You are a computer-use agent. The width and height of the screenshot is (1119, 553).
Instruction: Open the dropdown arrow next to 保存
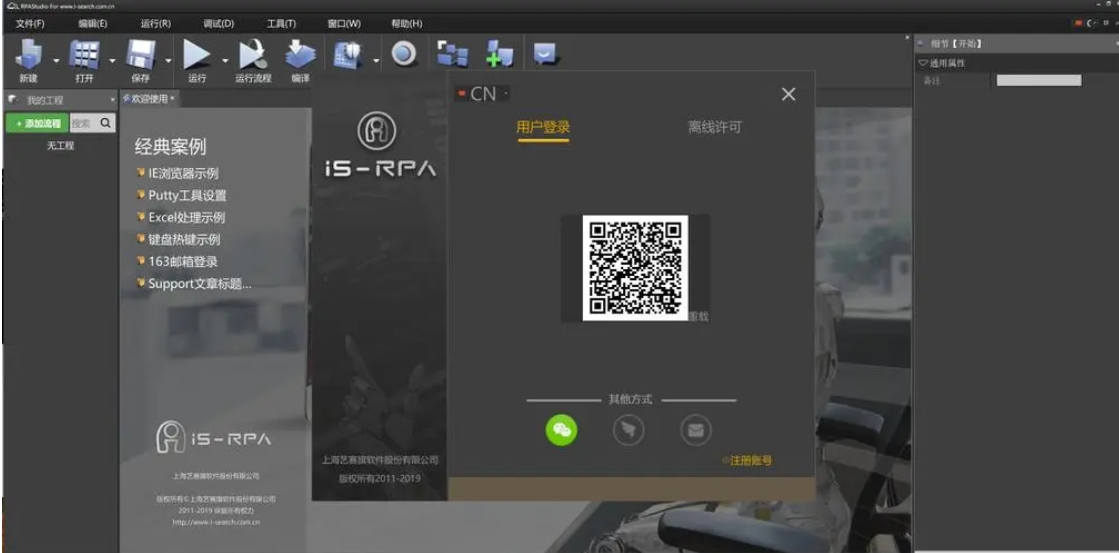(x=168, y=61)
